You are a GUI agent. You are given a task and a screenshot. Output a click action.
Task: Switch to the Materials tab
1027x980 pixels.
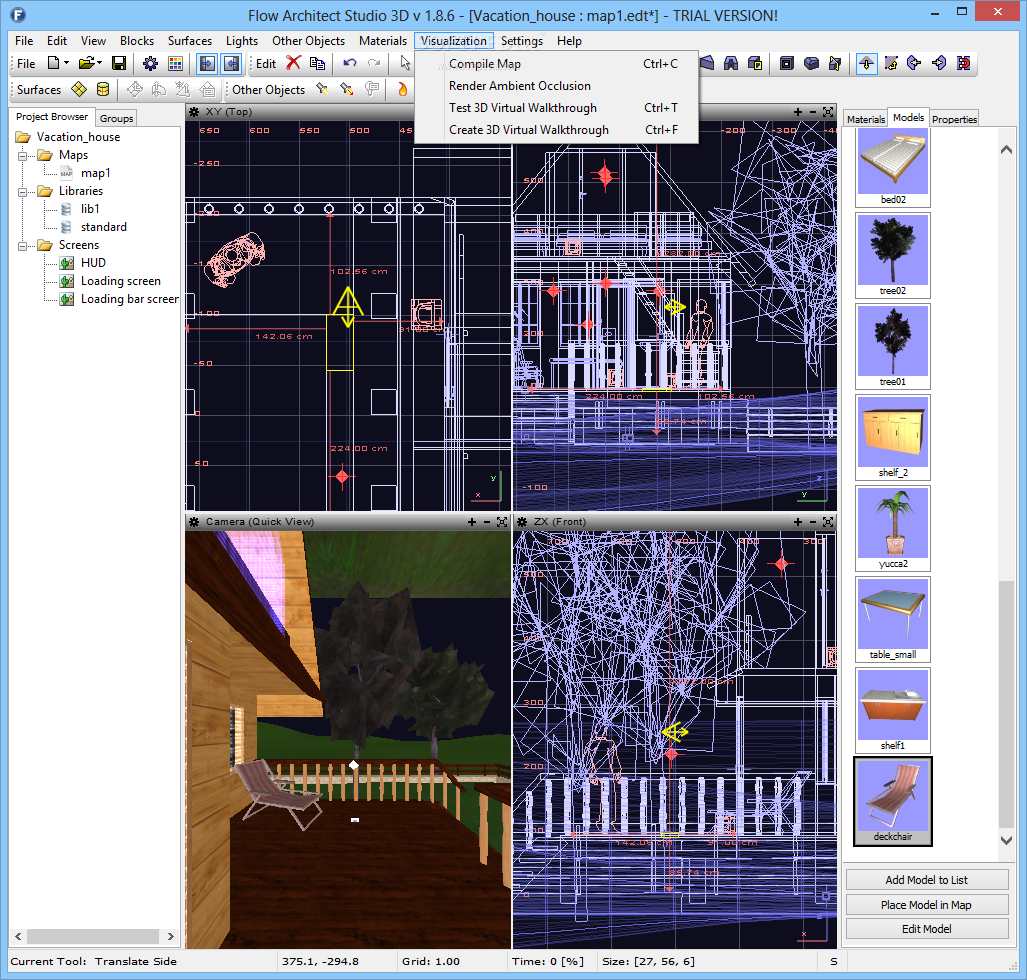[x=865, y=119]
